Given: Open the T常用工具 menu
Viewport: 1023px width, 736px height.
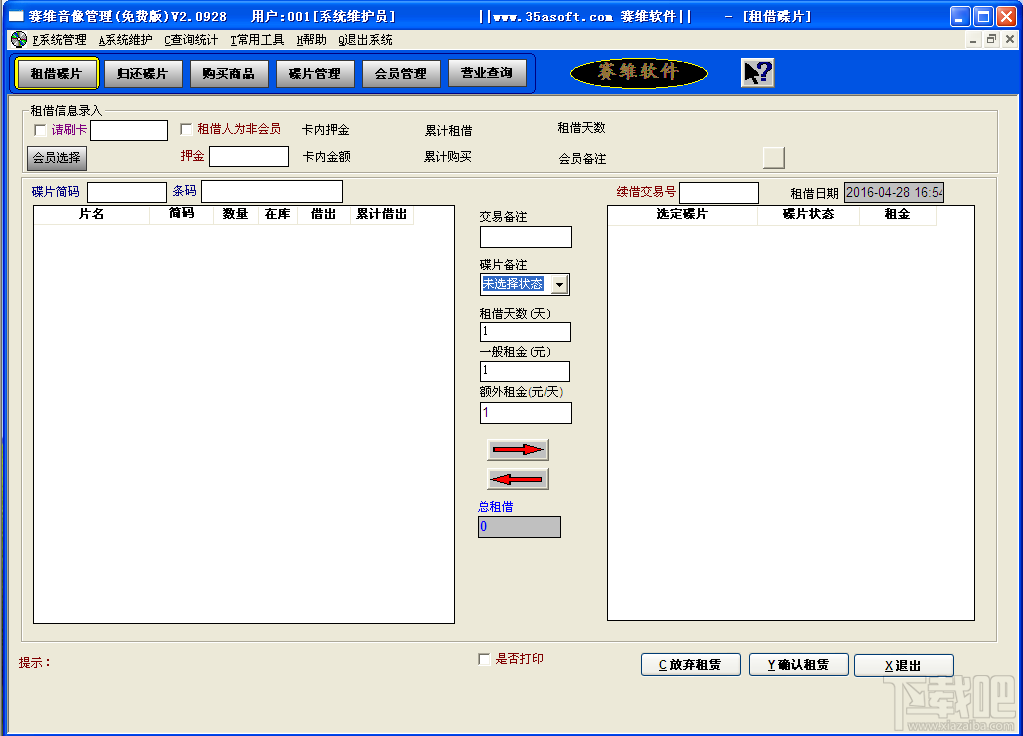Looking at the screenshot, I should pos(257,40).
